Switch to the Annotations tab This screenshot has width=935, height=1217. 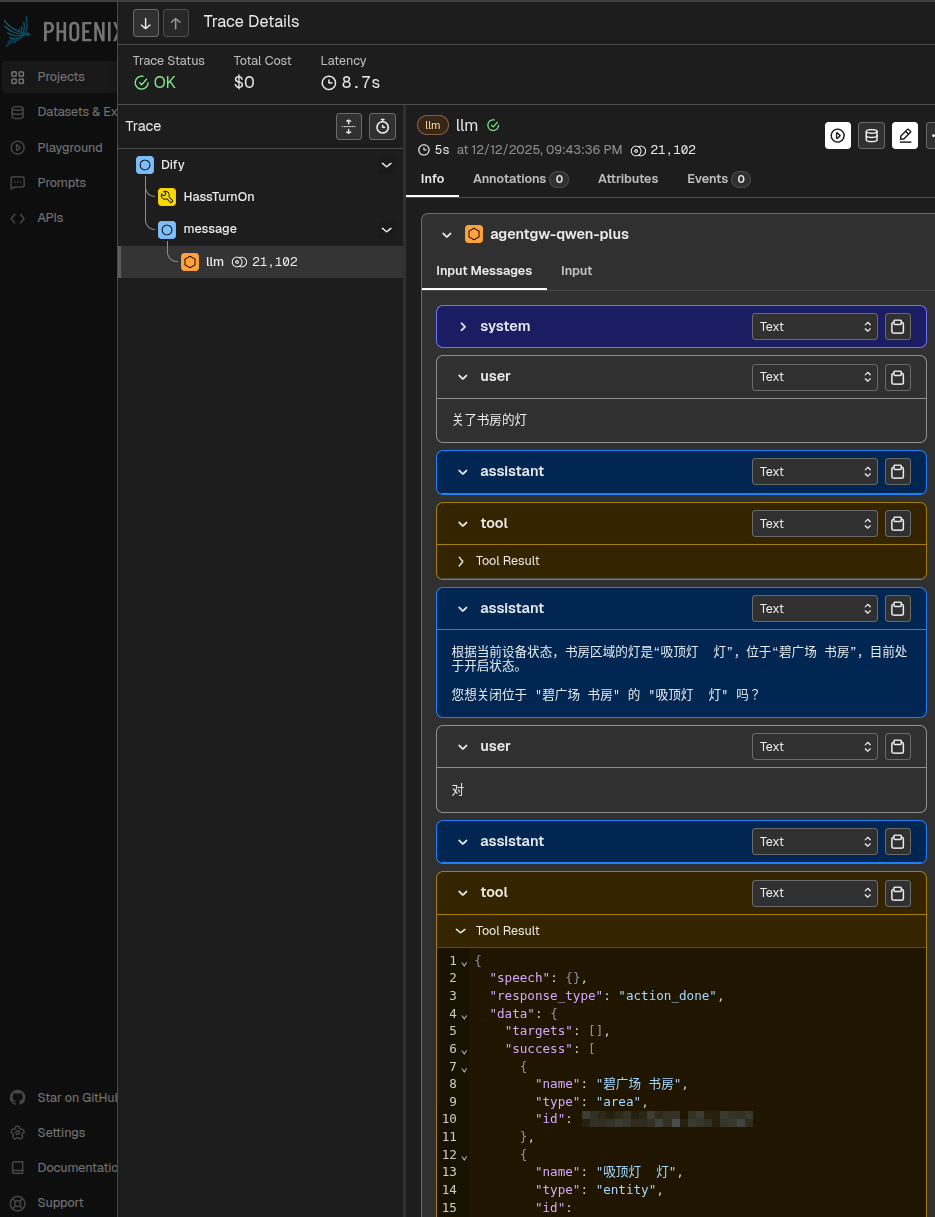519,179
